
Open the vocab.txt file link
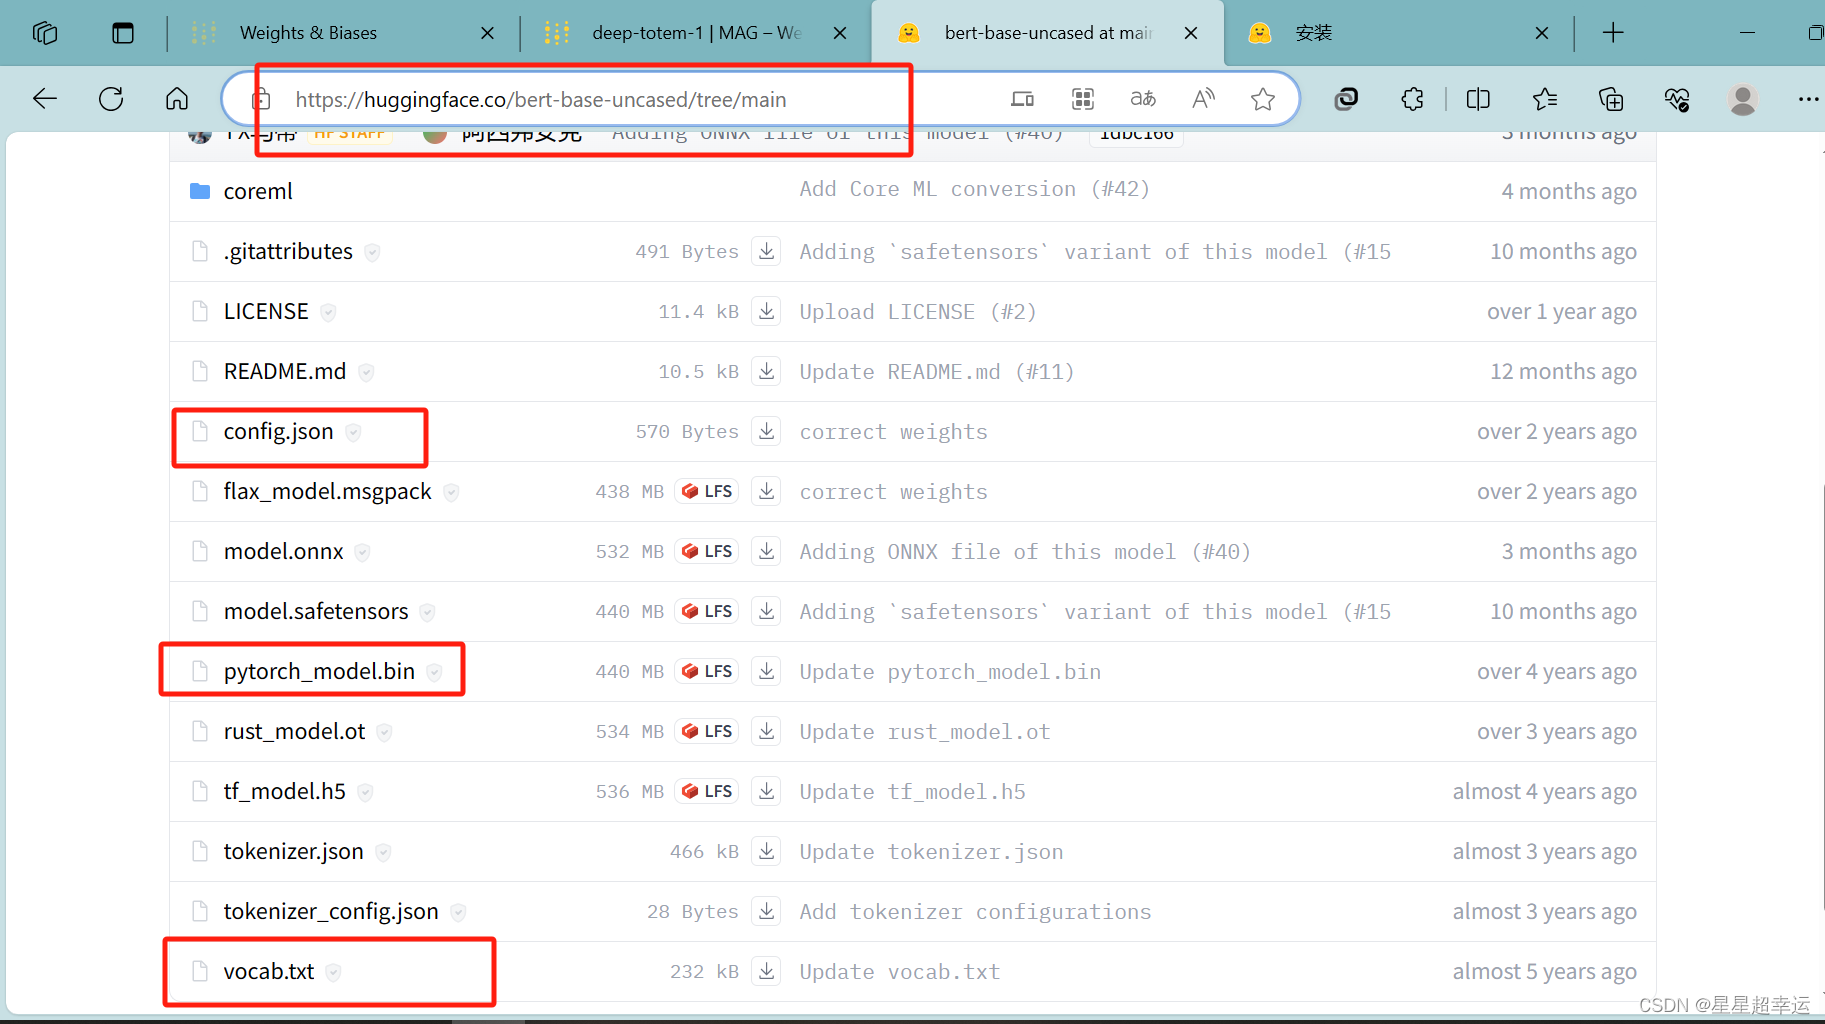[269, 971]
